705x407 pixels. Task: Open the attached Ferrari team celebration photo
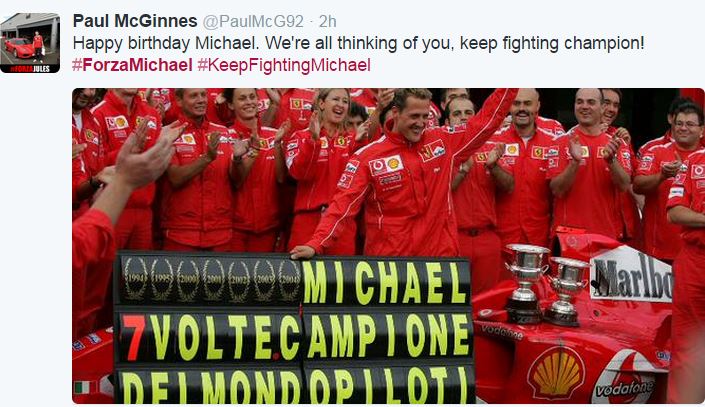(388, 246)
